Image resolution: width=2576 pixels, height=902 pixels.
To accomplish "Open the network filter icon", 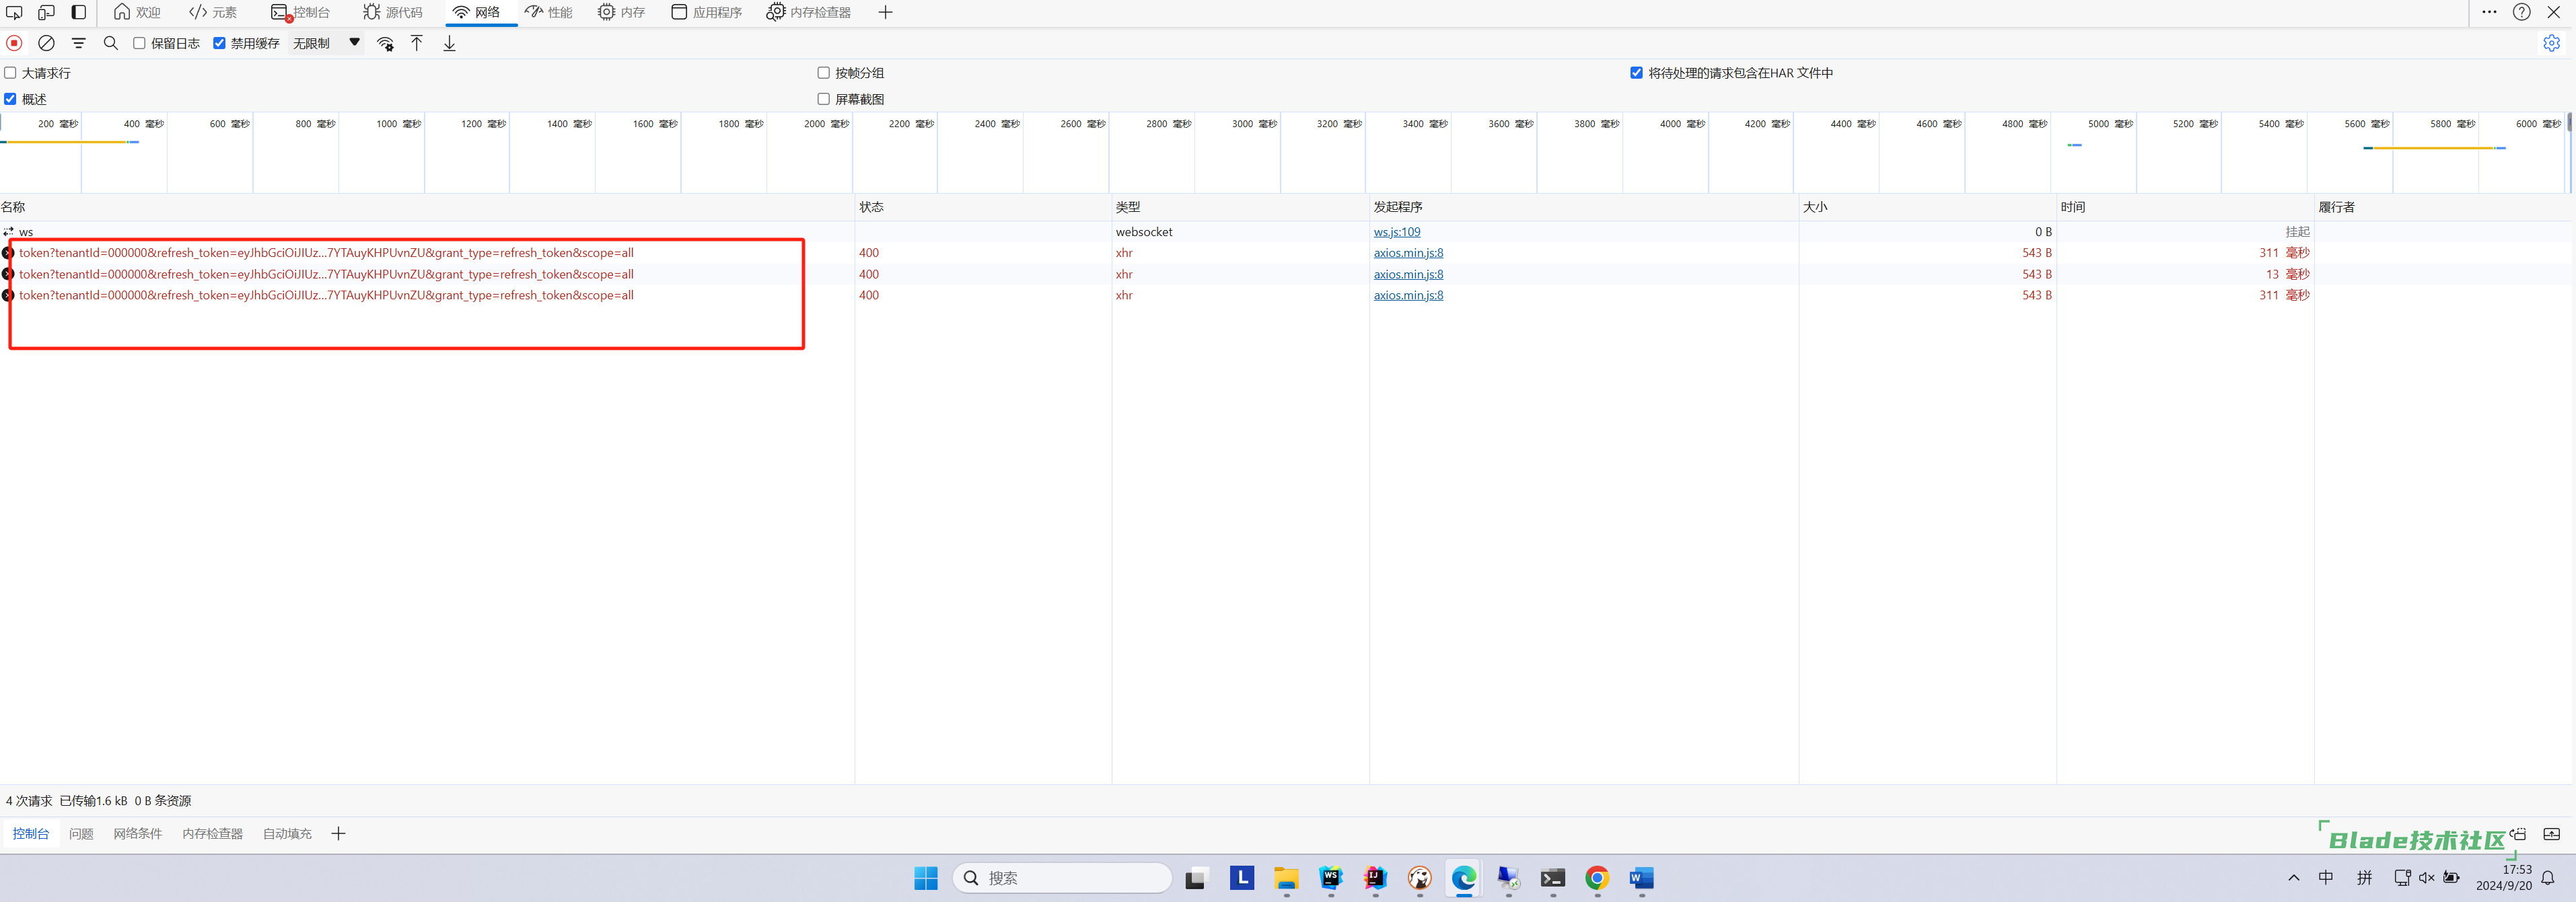I will pyautogui.click(x=78, y=43).
